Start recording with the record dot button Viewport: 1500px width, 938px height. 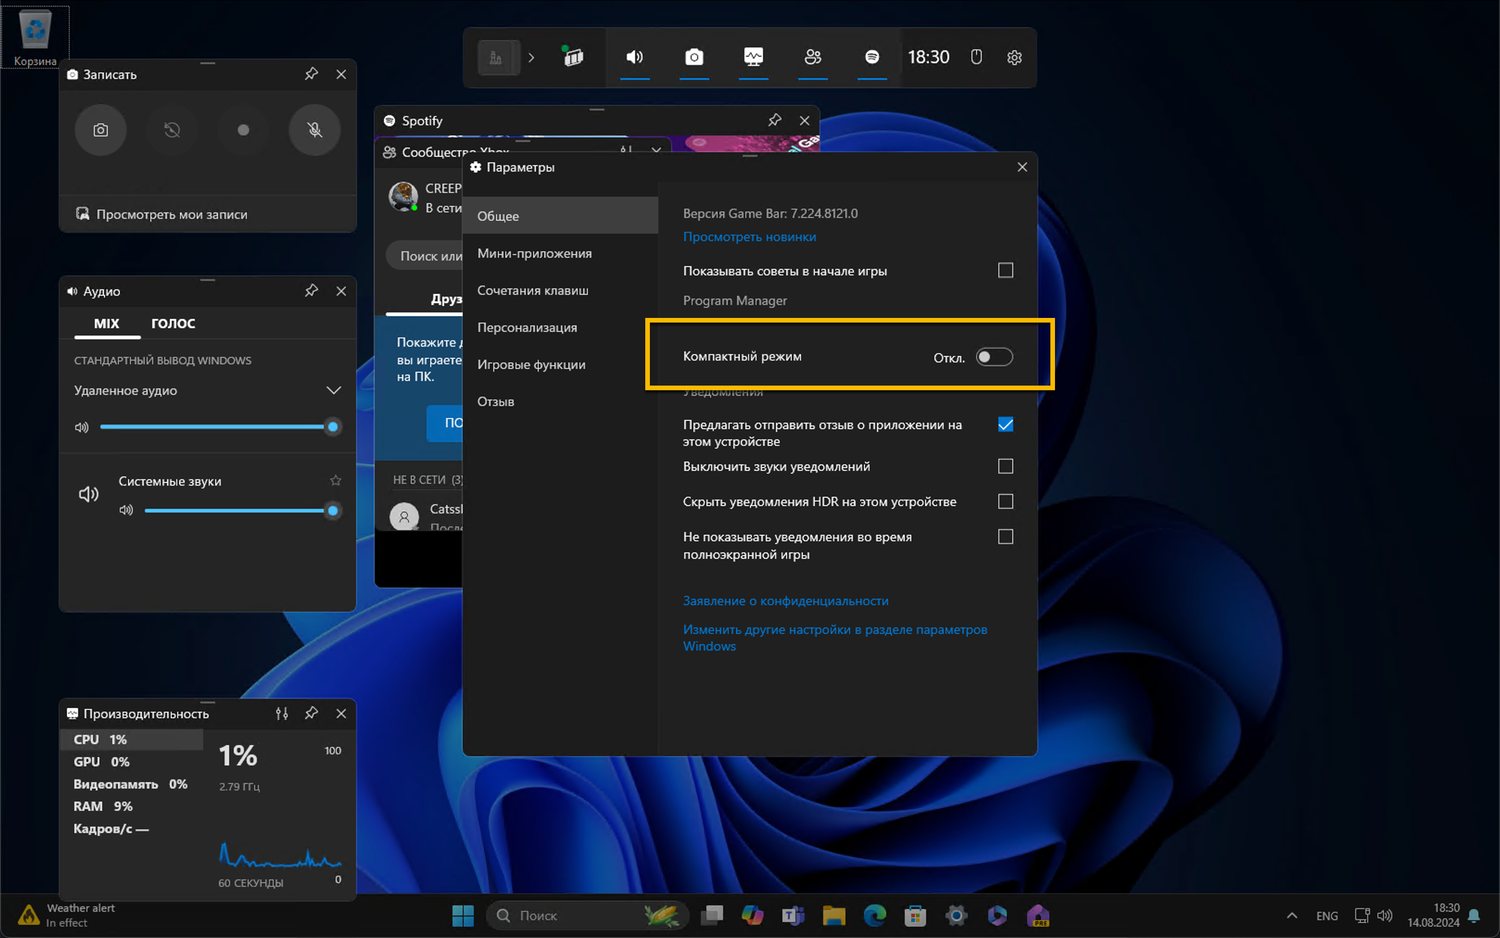(x=243, y=130)
